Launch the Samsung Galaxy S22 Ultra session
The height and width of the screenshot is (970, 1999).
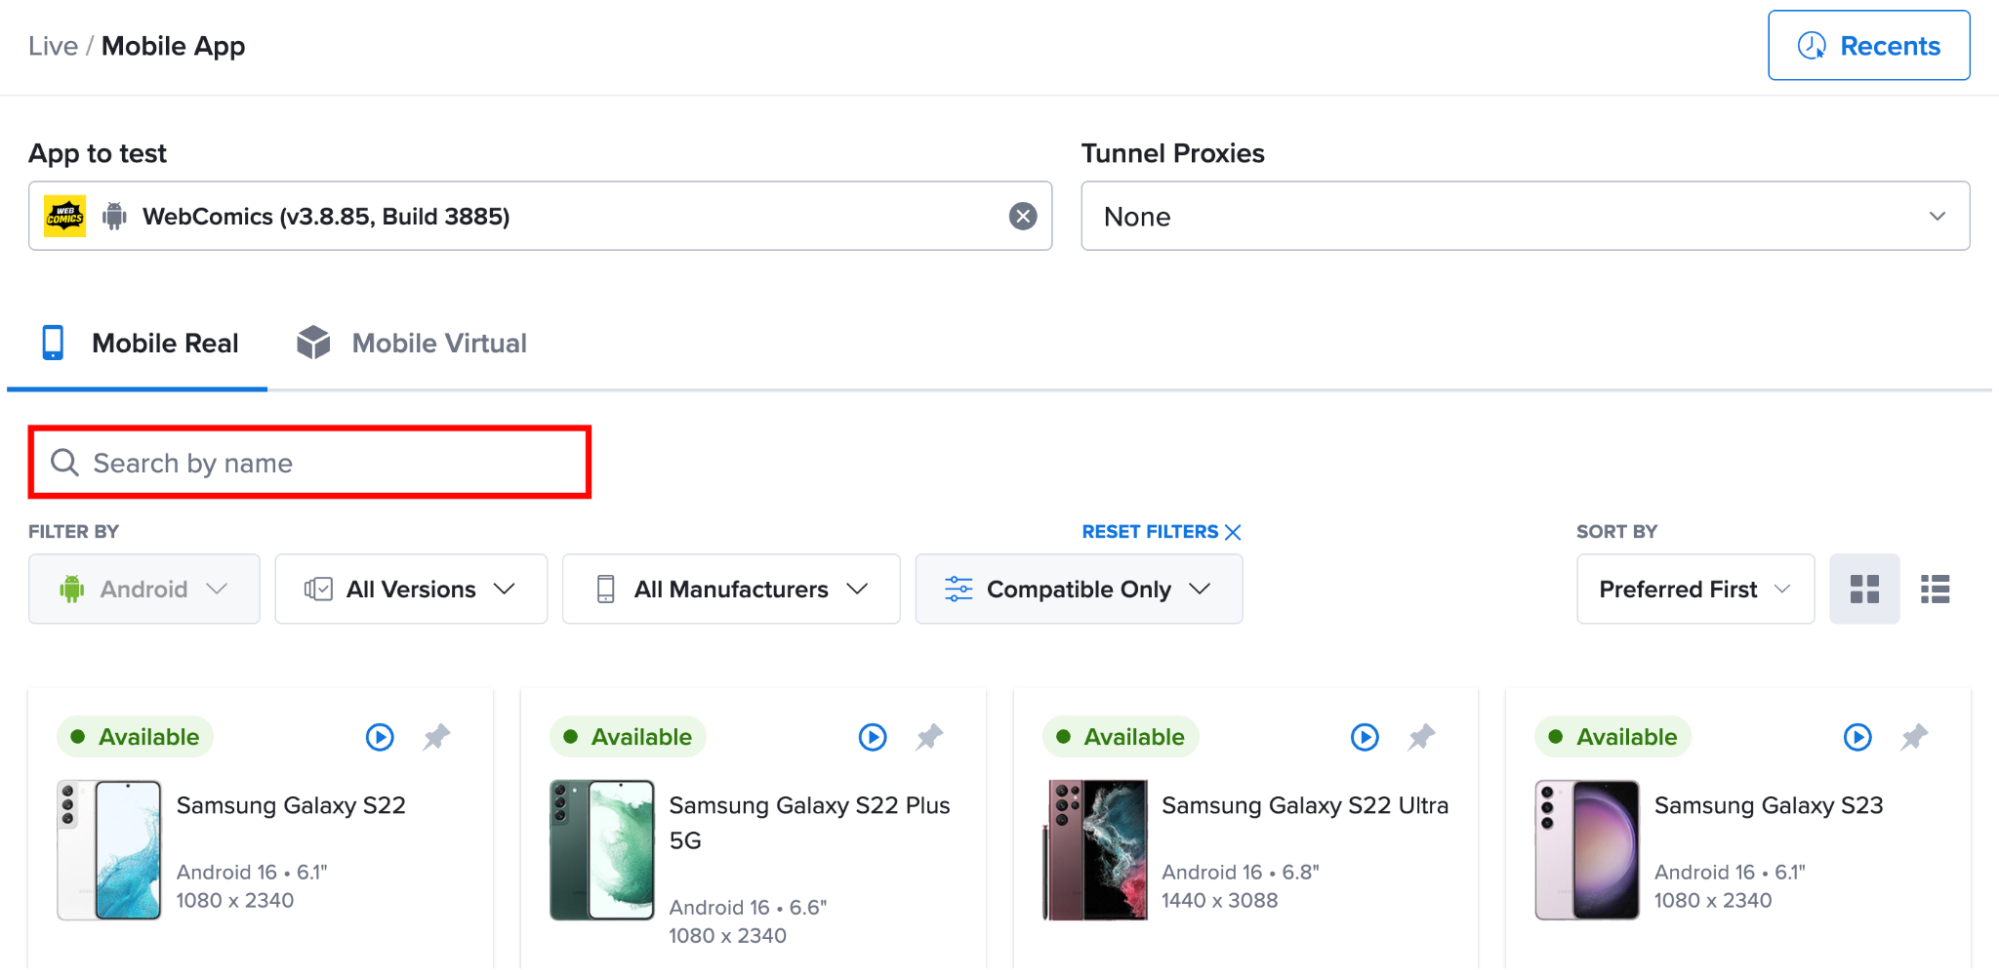point(1365,737)
